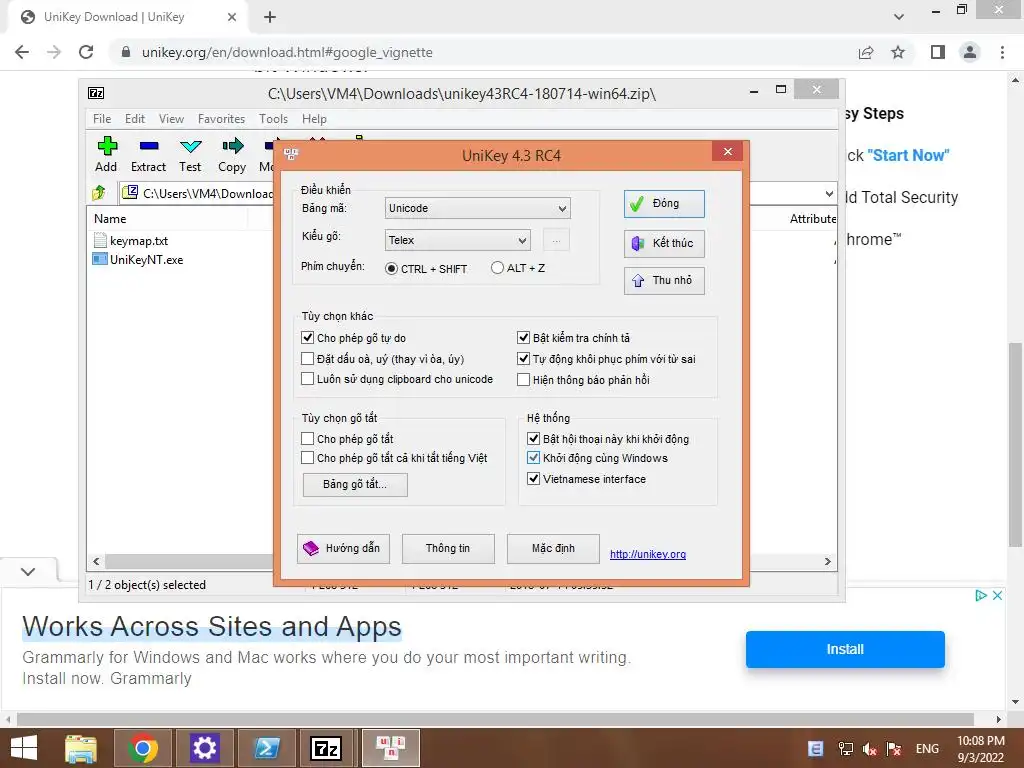This screenshot has width=1024, height=768.
Task: Click the up-folder icon in 7-Zip address bar
Action: pyautogui.click(x=99, y=193)
